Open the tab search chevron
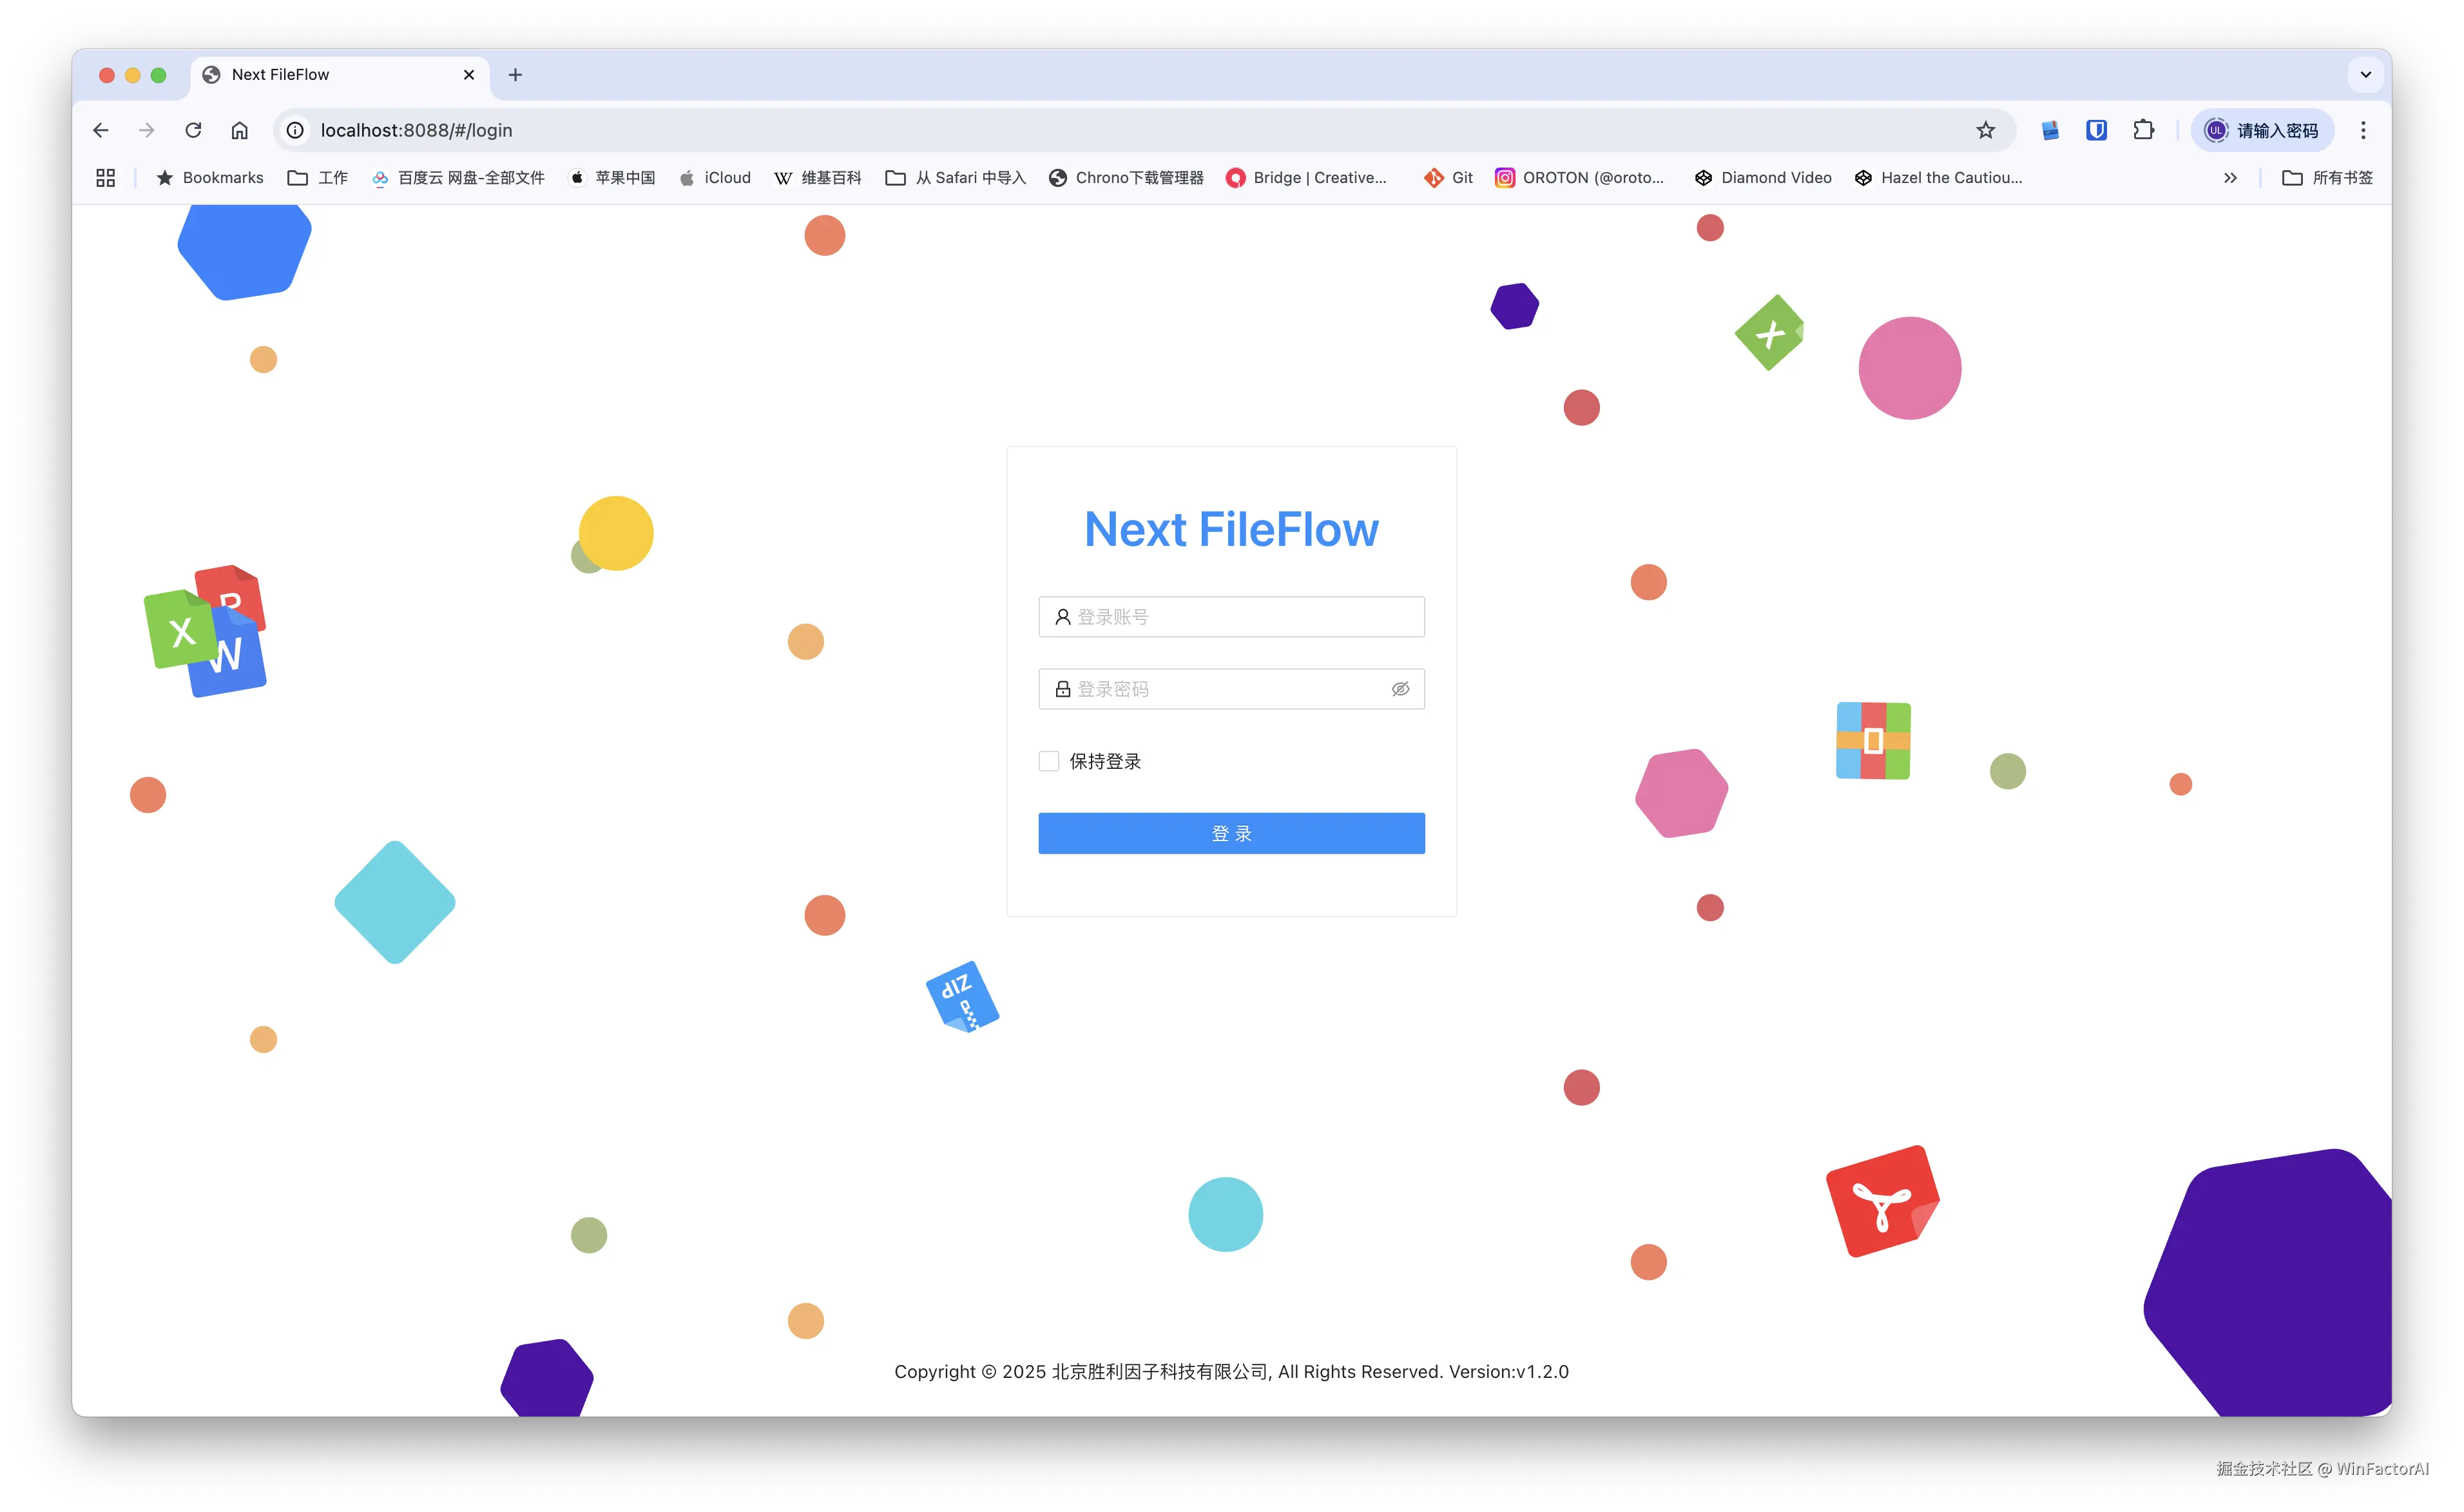The image size is (2464, 1512). click(x=2366, y=74)
